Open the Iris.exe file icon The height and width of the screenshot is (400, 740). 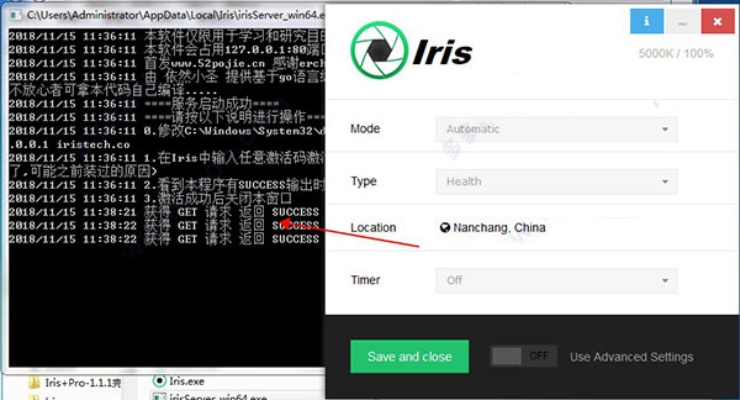click(x=158, y=381)
